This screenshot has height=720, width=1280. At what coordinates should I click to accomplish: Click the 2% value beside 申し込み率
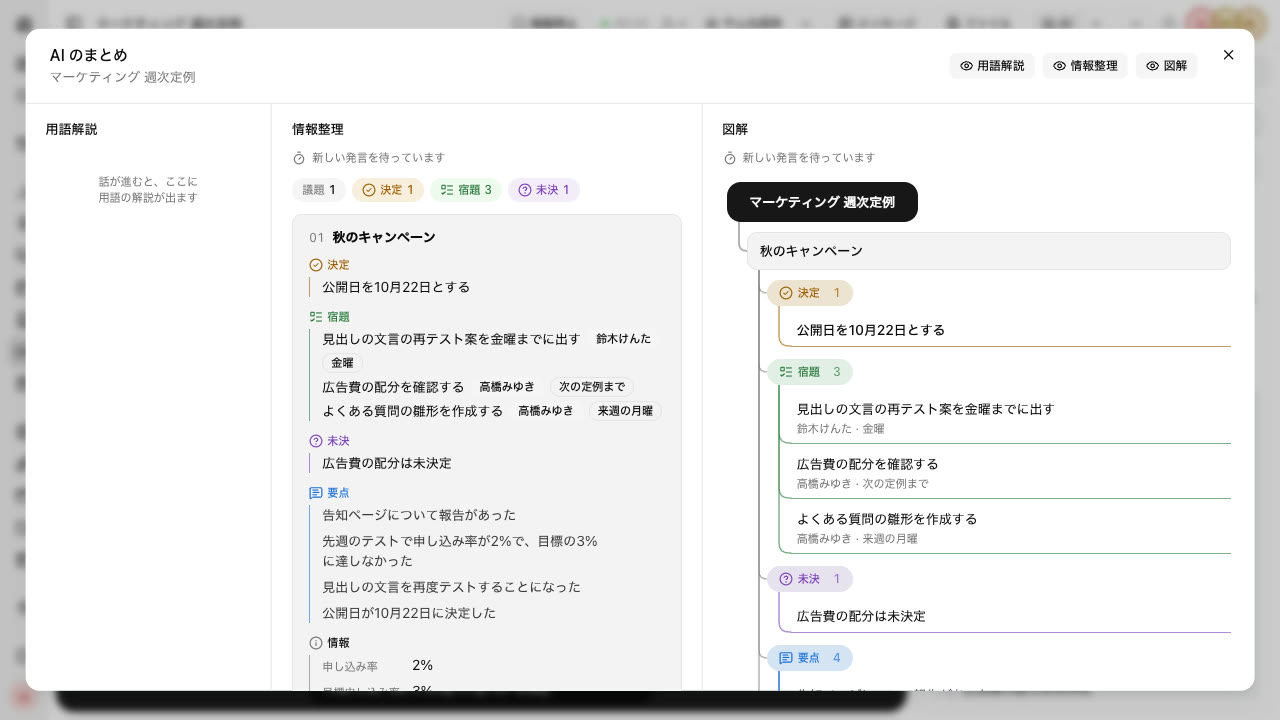(422, 665)
